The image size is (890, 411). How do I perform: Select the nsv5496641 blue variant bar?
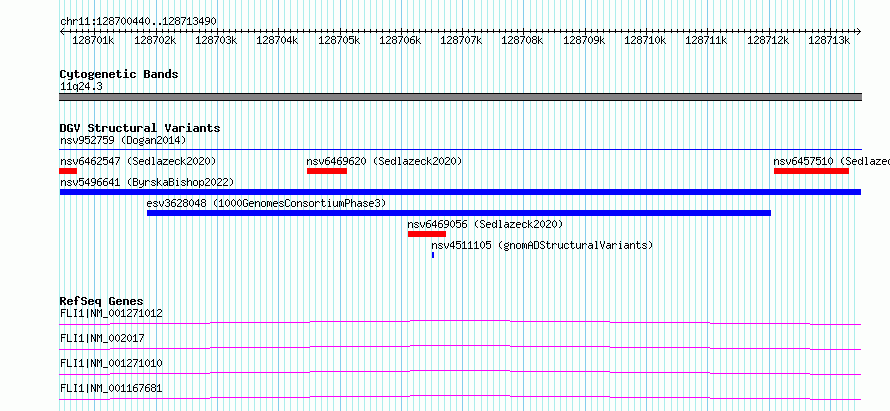(460, 192)
